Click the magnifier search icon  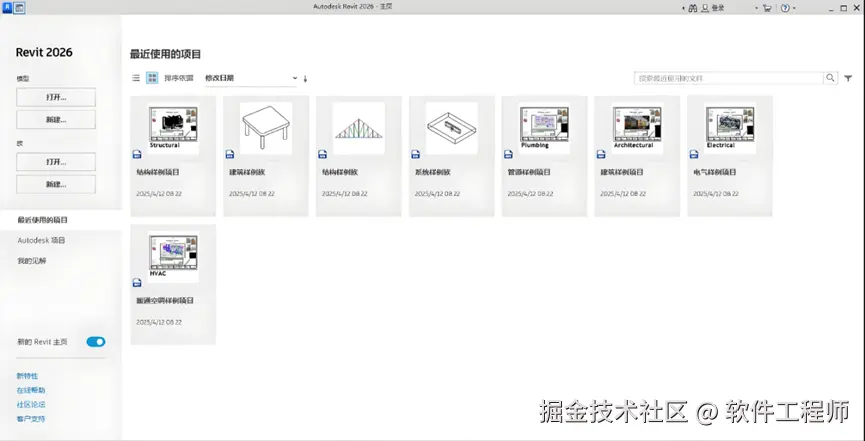[x=830, y=78]
